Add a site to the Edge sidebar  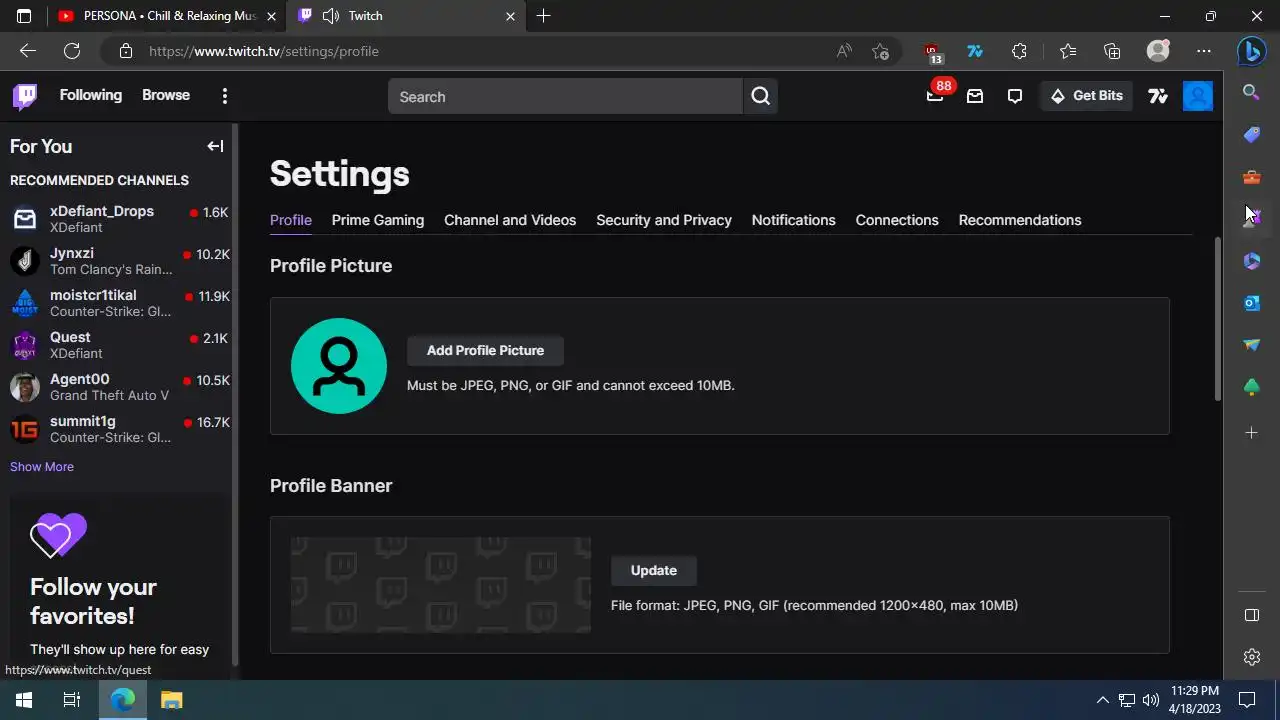click(x=1251, y=433)
